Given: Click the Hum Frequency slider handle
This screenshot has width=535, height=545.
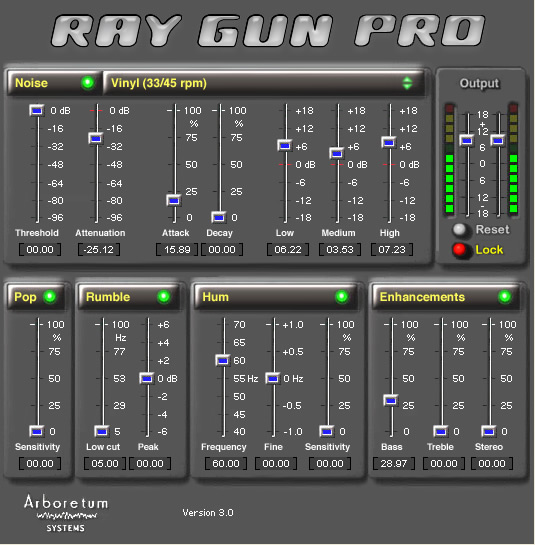Looking at the screenshot, I should [x=222, y=360].
